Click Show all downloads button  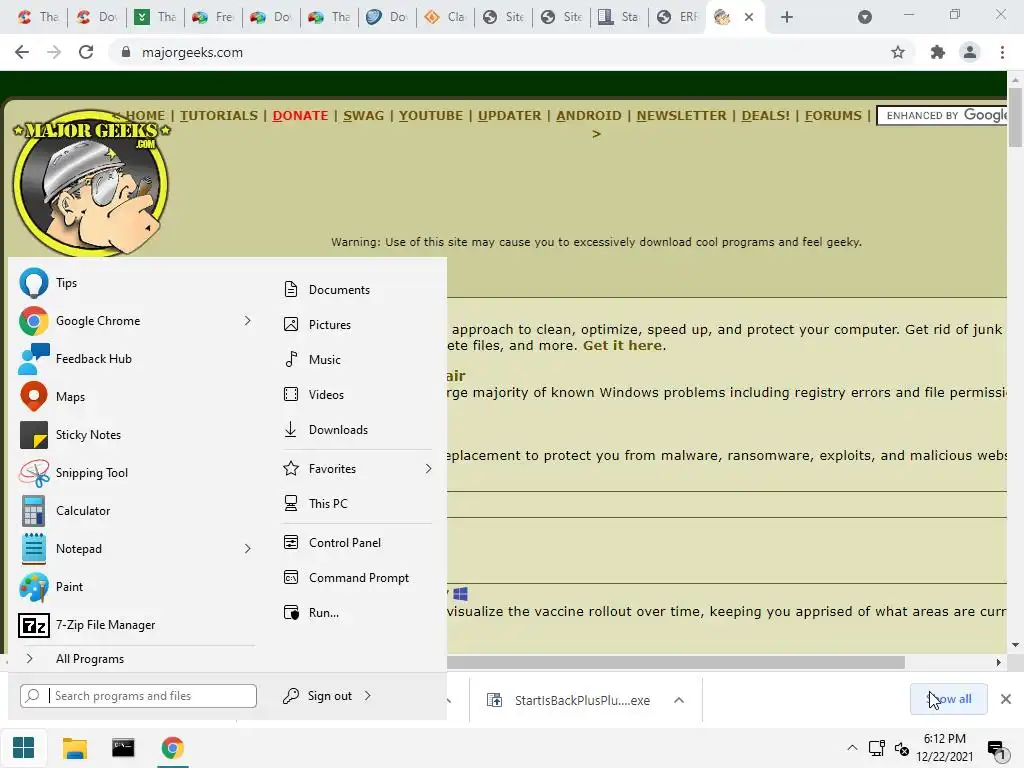(x=948, y=699)
